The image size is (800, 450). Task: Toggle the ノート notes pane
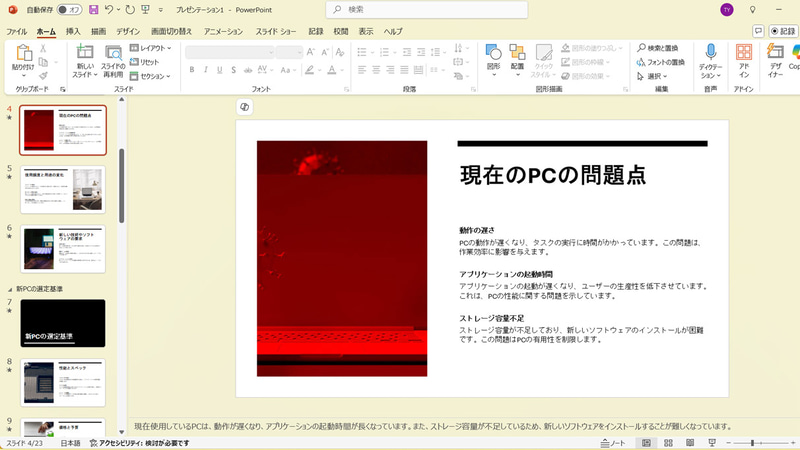tap(613, 443)
